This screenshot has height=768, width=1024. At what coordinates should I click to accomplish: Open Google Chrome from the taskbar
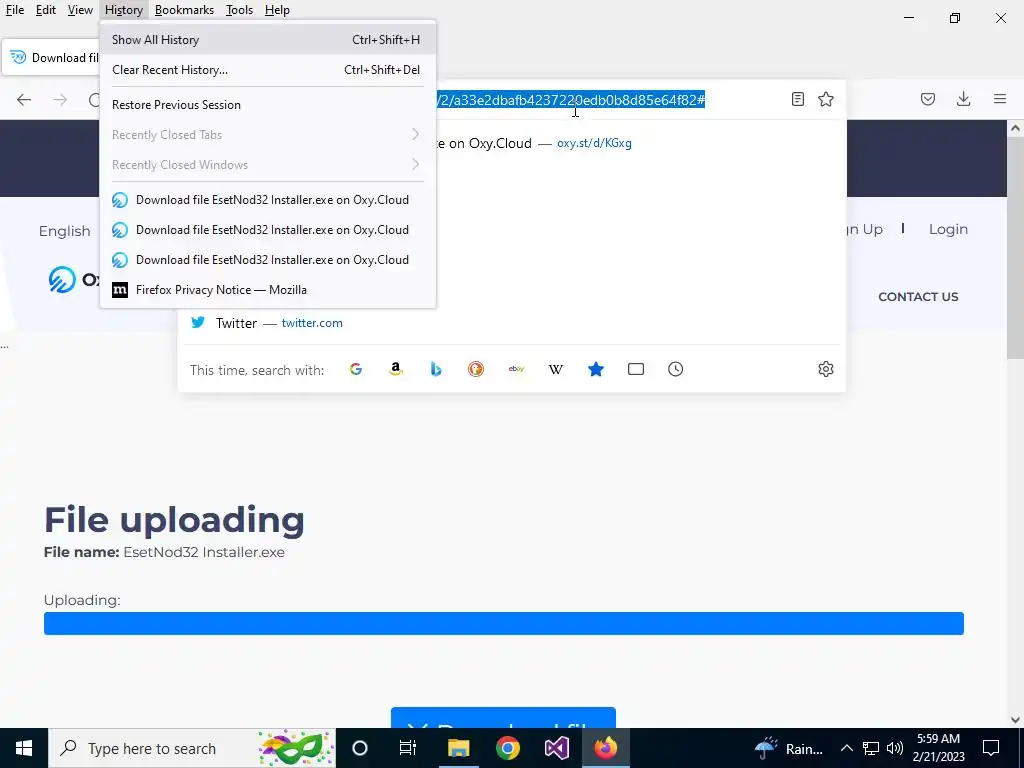click(507, 748)
